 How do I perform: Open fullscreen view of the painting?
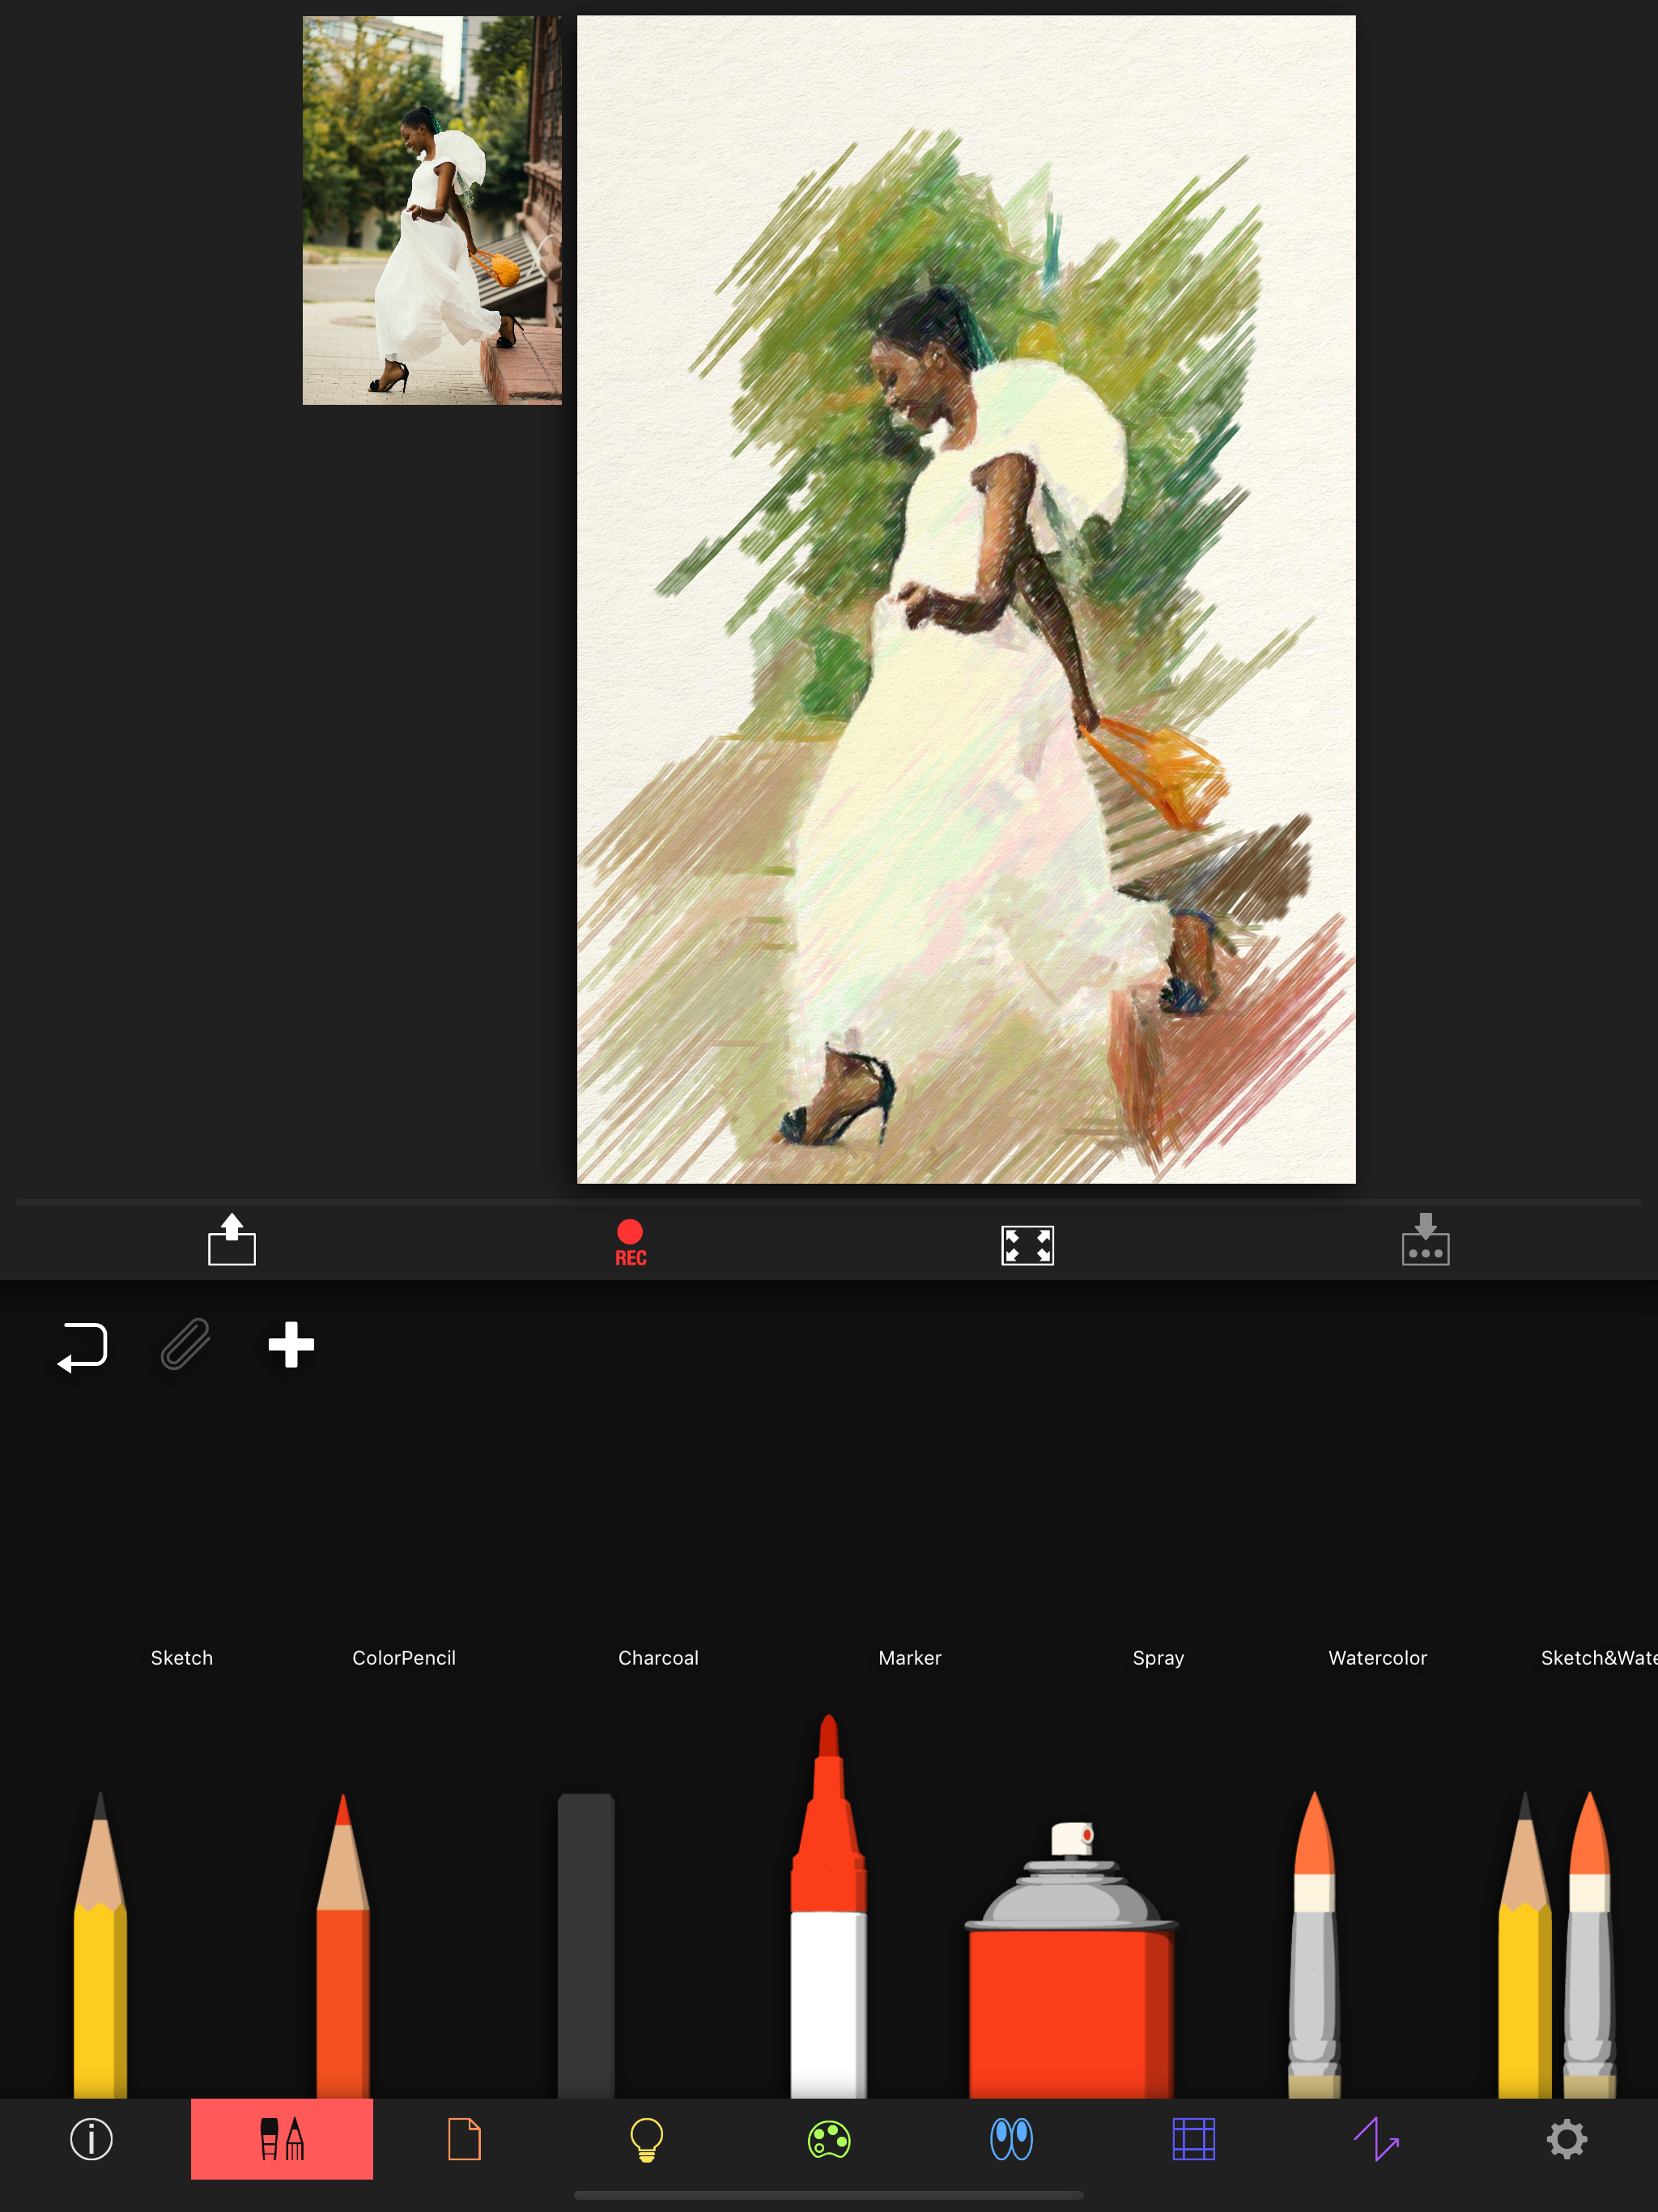1027,1244
